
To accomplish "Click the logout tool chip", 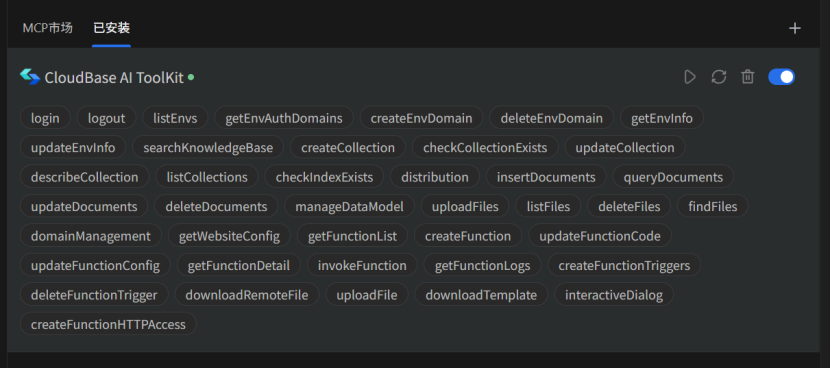I will tap(107, 118).
